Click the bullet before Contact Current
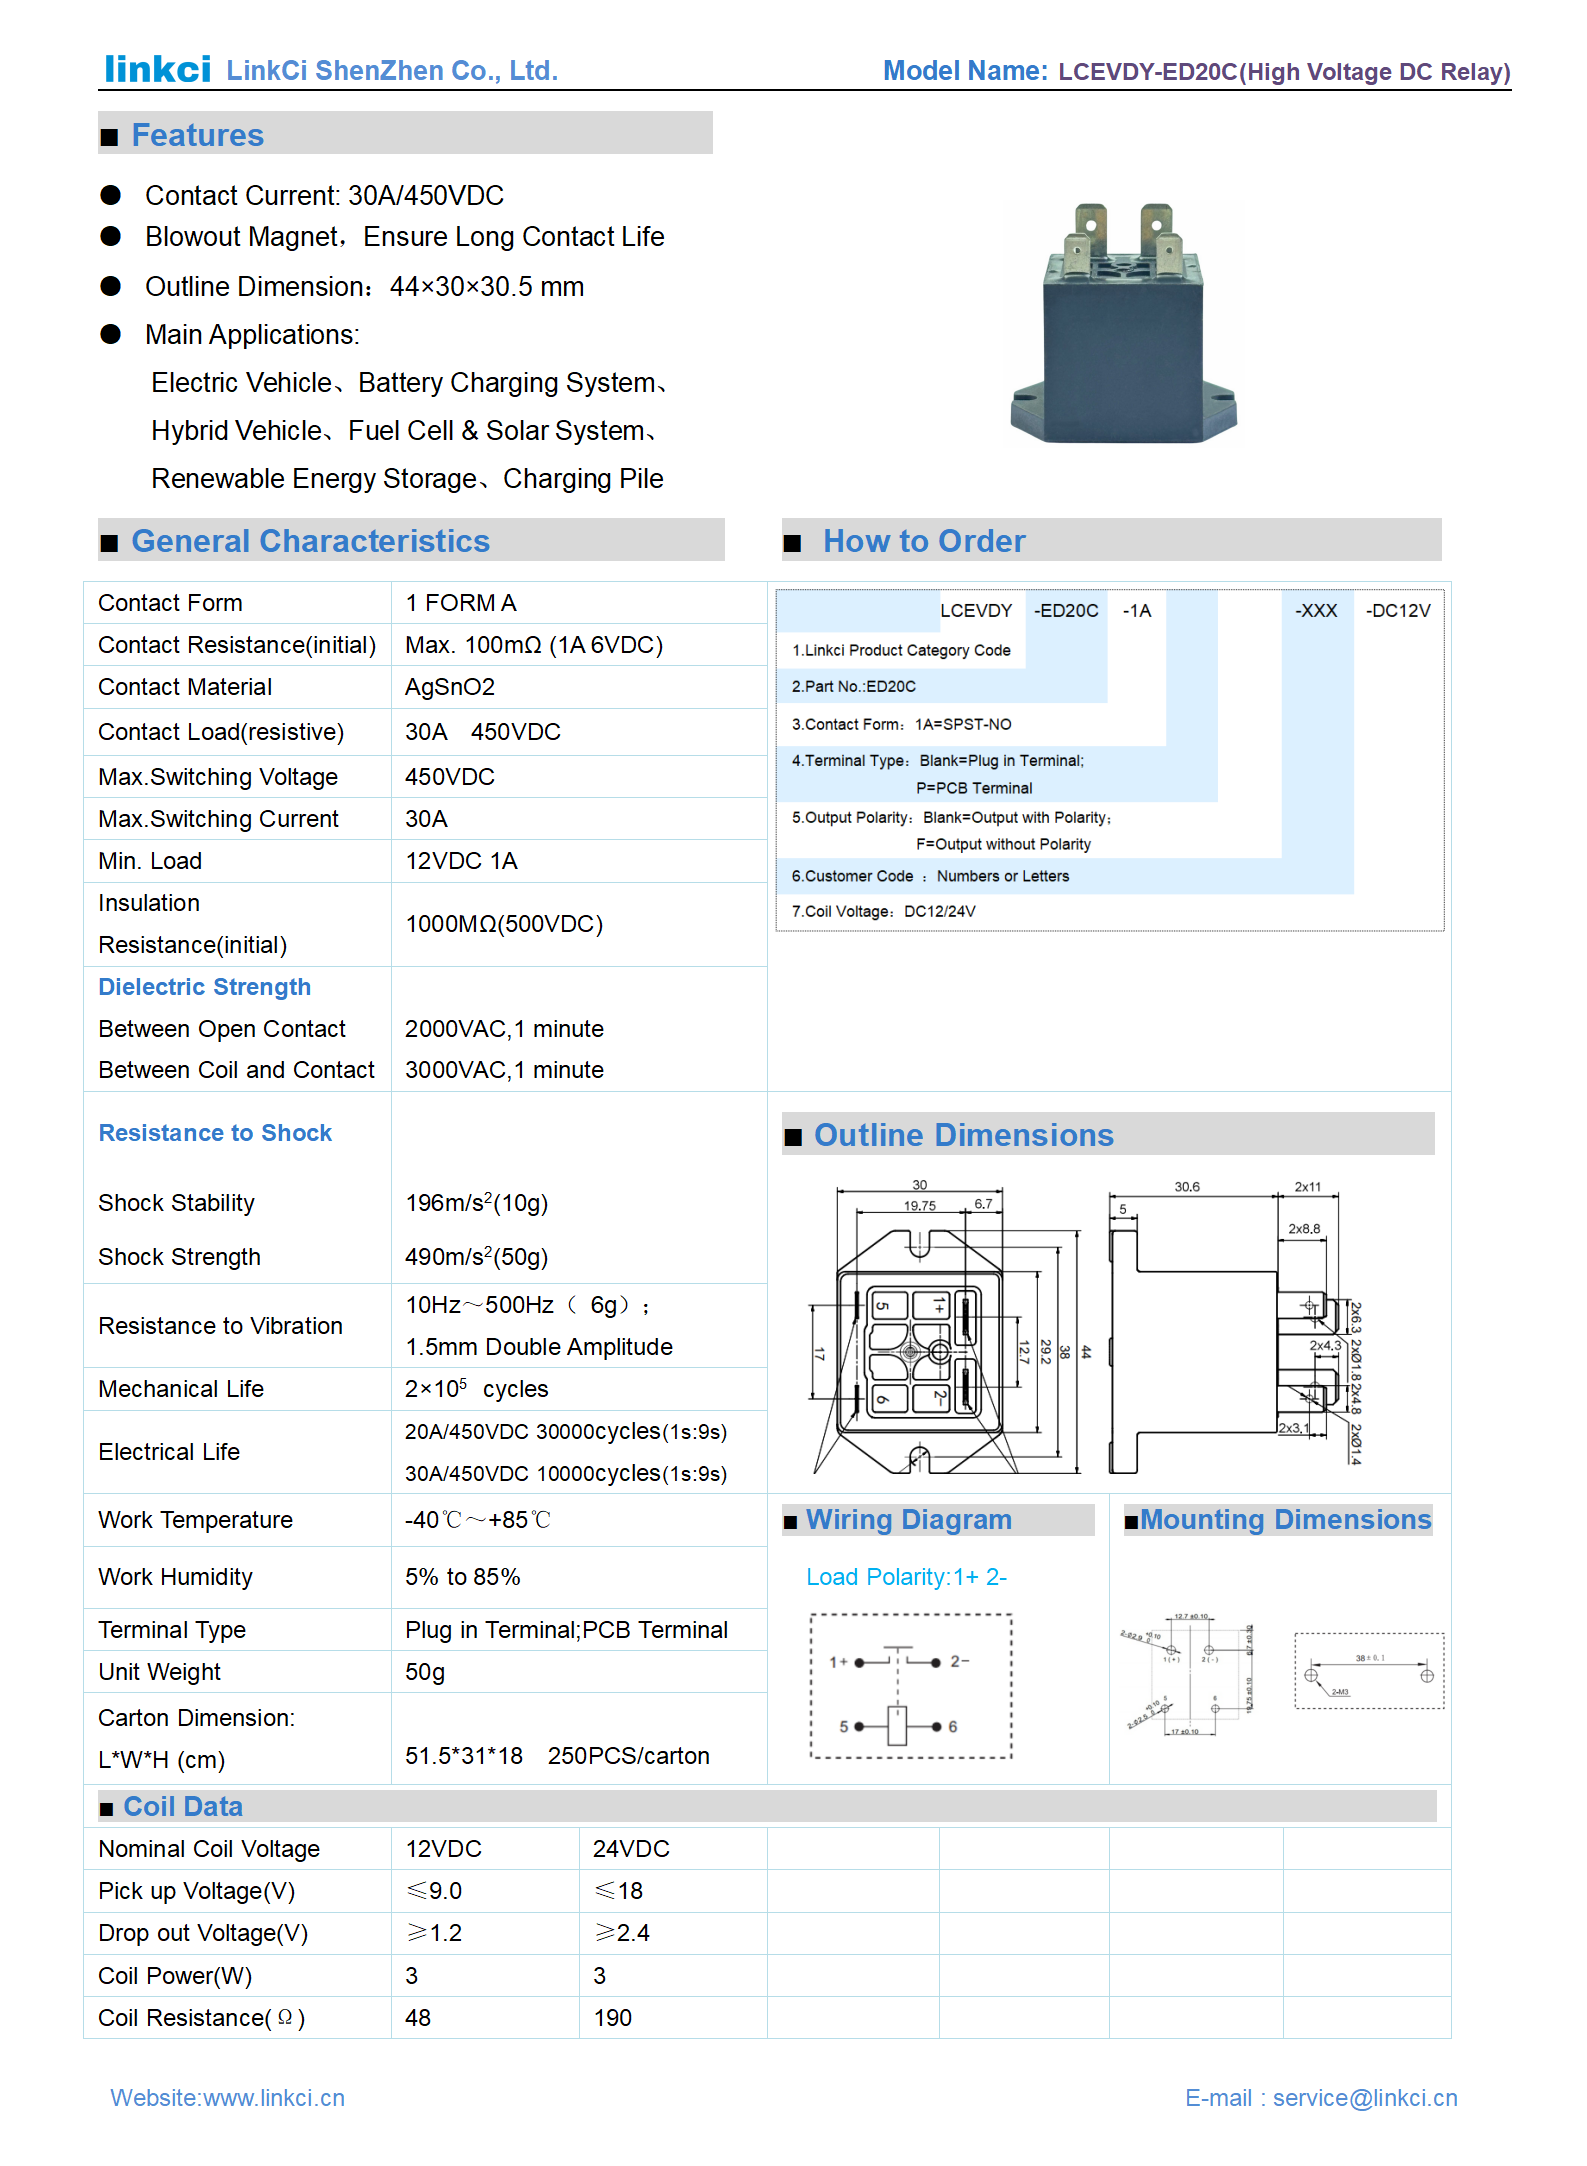The height and width of the screenshot is (2166, 1587). pos(110,195)
